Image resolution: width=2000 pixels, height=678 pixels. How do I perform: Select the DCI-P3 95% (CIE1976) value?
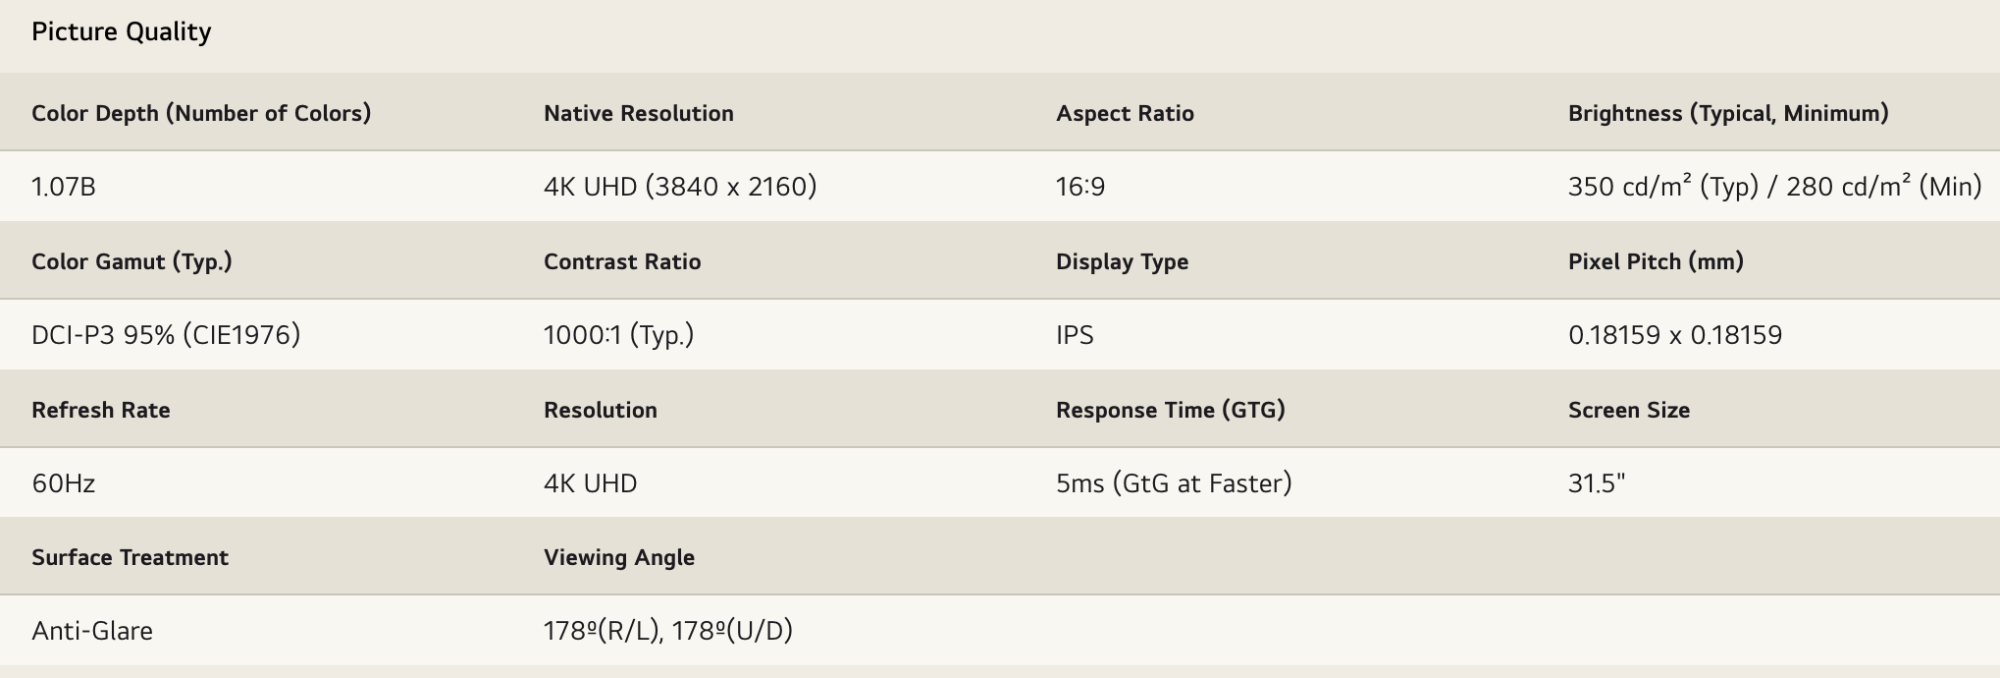[x=166, y=335]
